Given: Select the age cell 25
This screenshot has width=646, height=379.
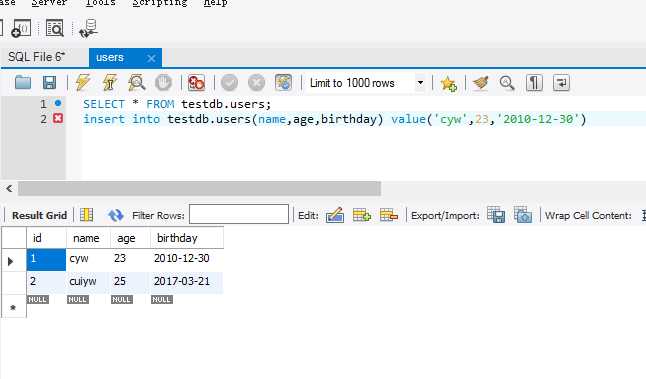Looking at the screenshot, I should point(130,282).
